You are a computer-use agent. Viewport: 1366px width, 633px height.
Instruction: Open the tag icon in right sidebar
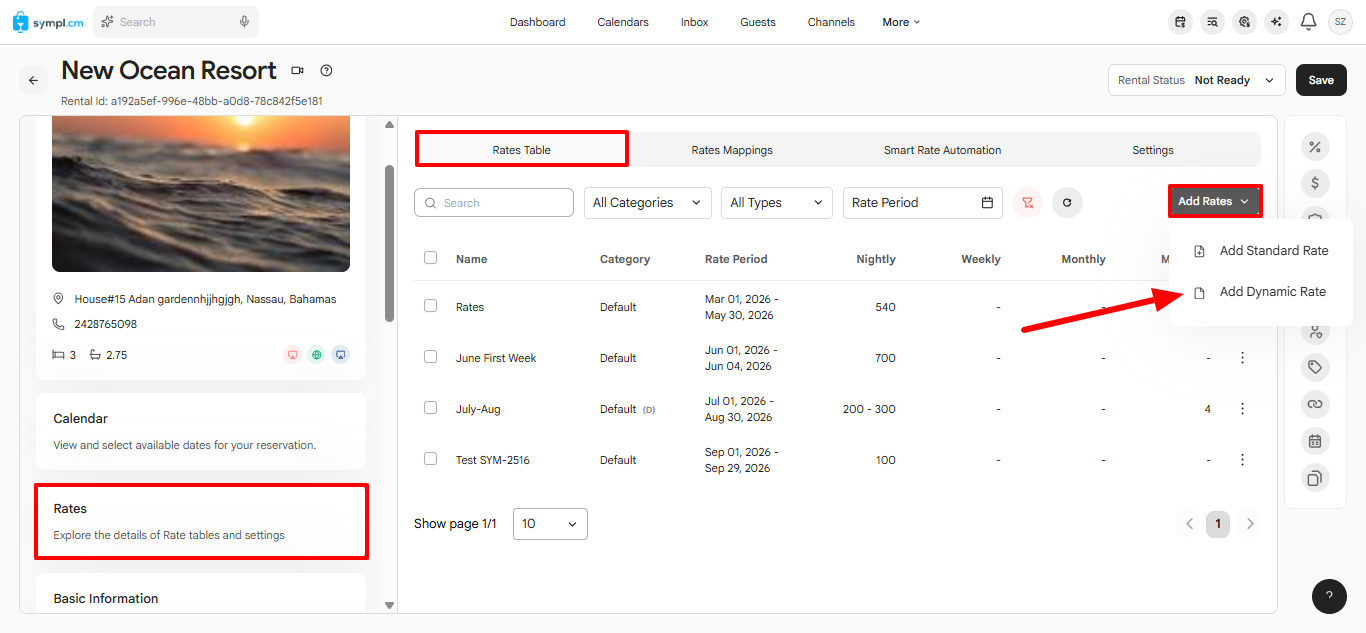[x=1315, y=367]
